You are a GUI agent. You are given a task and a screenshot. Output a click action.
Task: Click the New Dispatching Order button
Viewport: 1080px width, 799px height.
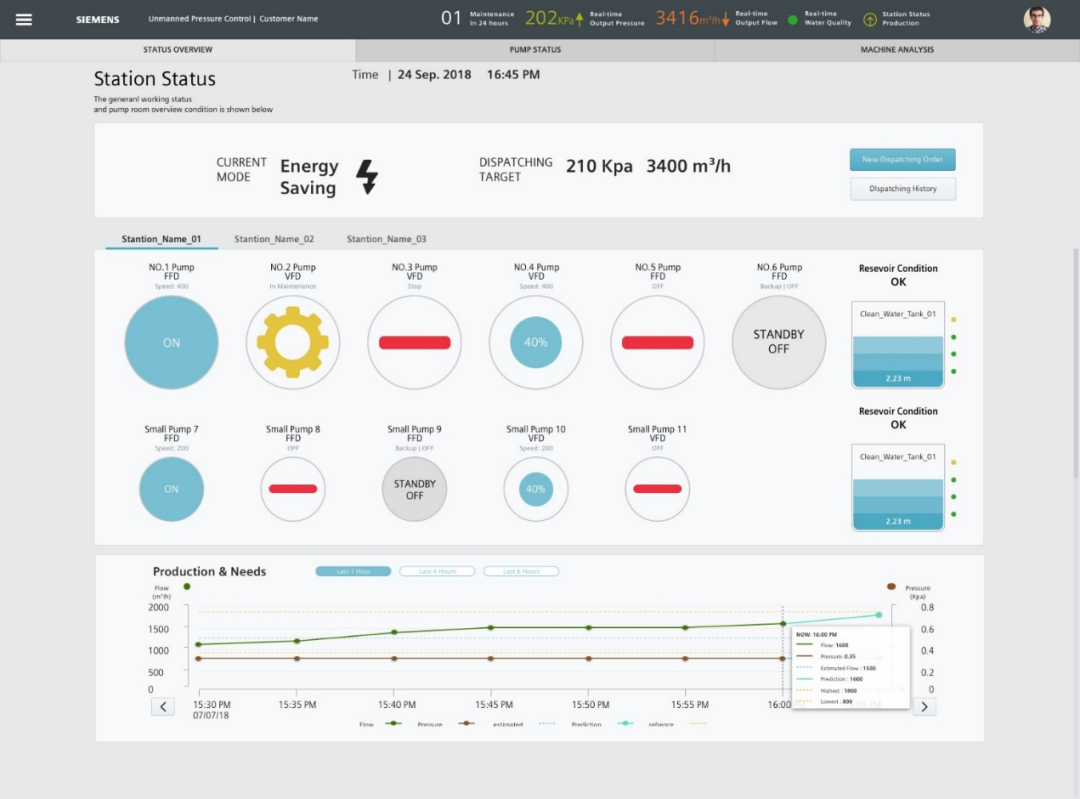pos(903,160)
